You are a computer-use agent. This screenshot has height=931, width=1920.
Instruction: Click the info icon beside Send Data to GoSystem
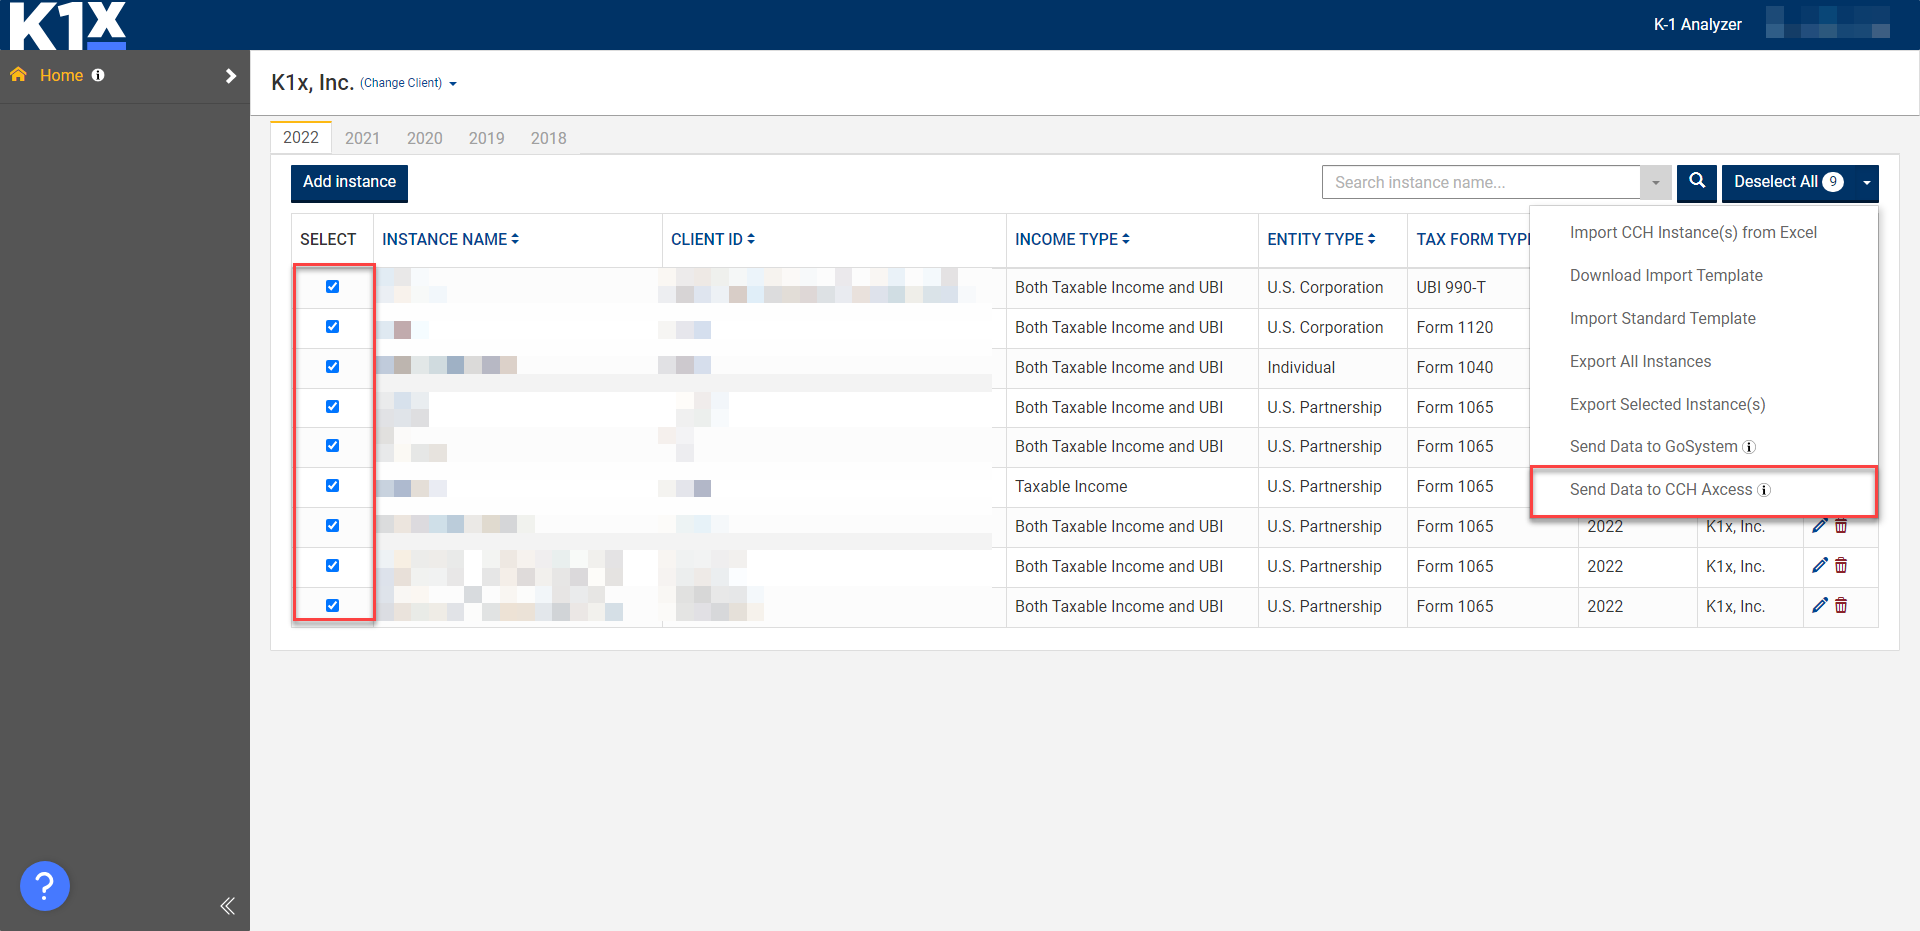[1750, 447]
